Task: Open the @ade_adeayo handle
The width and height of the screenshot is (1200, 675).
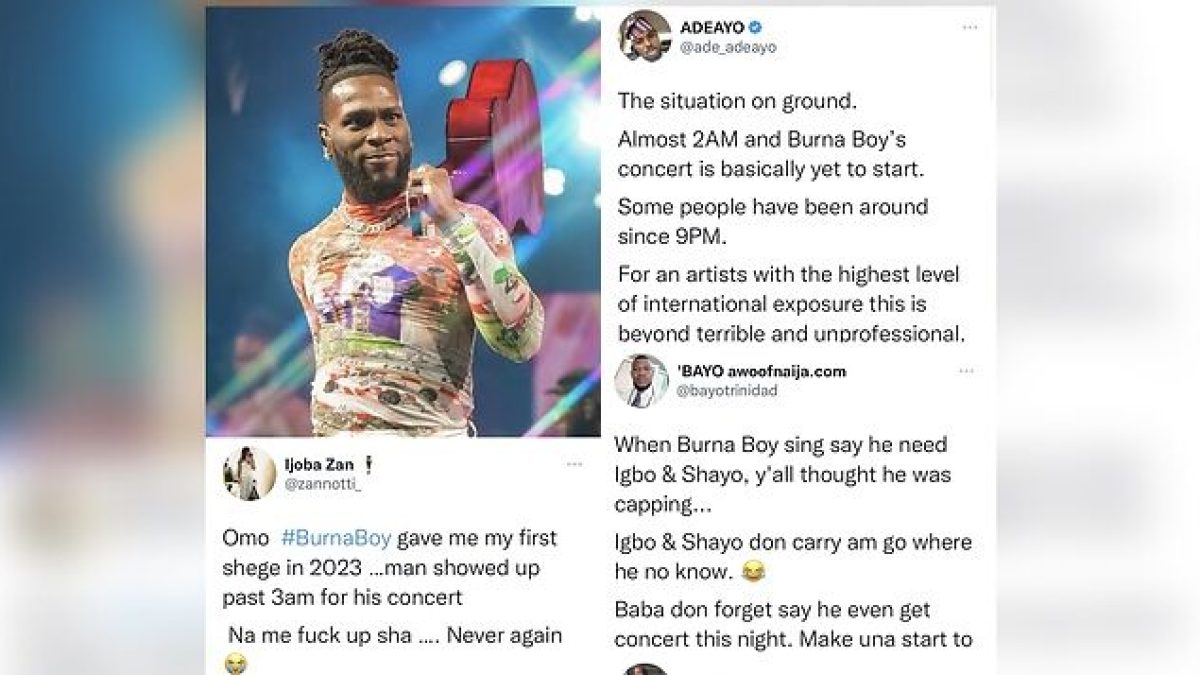Action: tap(728, 47)
